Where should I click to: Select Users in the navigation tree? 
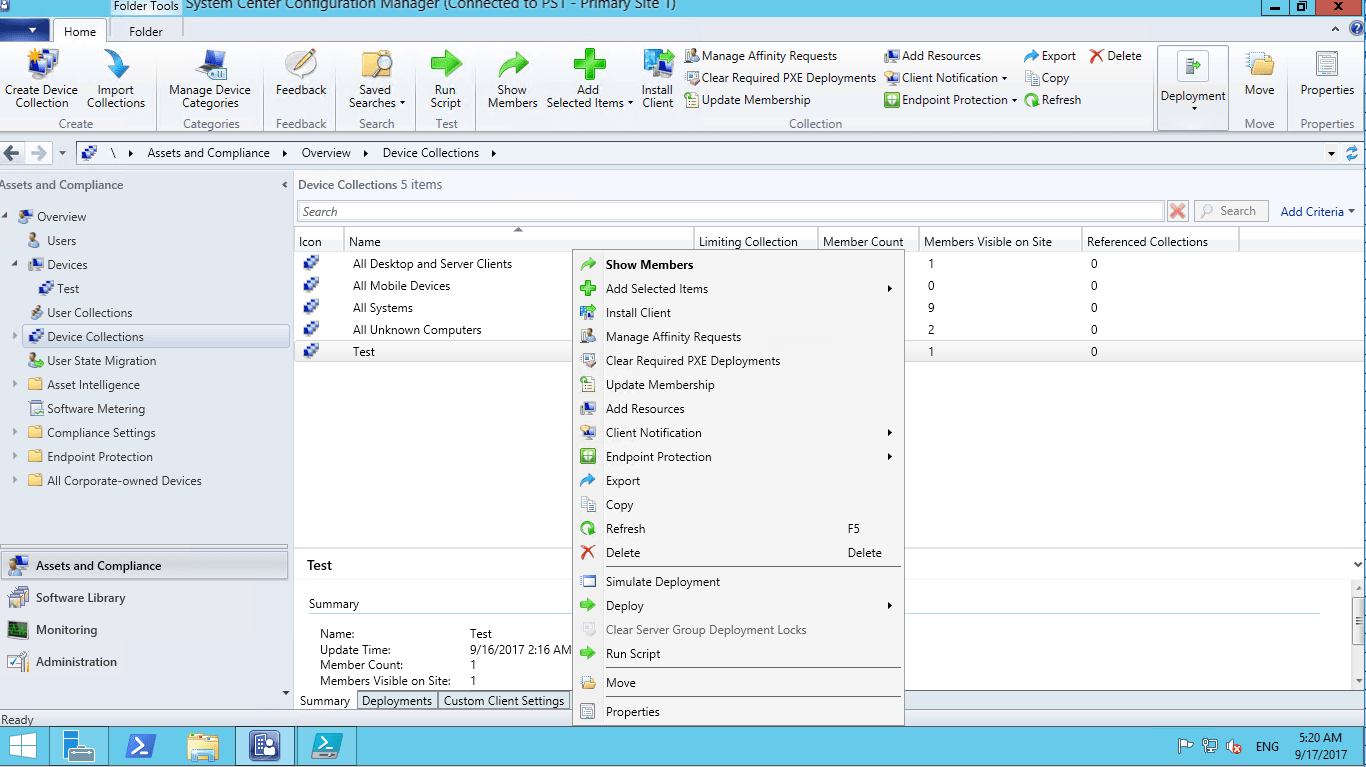(x=62, y=241)
